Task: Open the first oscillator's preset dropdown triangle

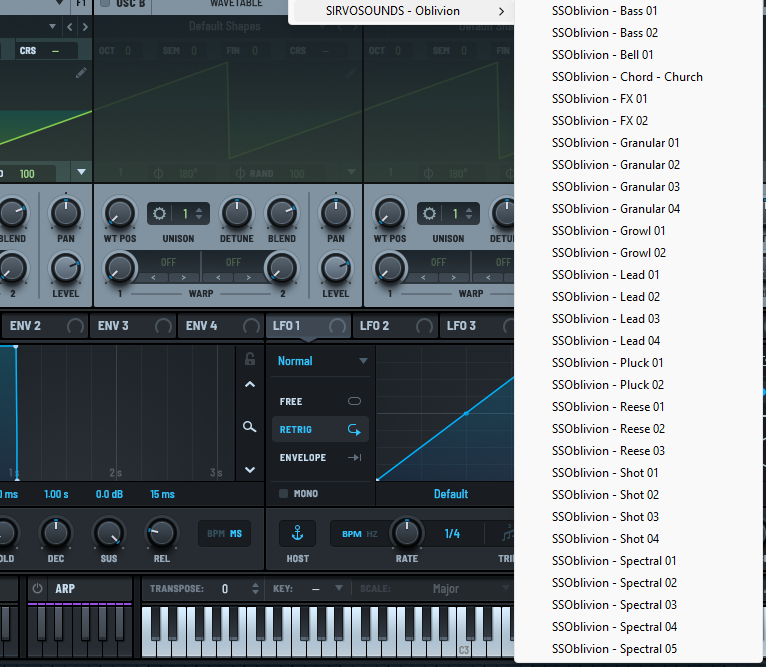Action: click(52, 26)
